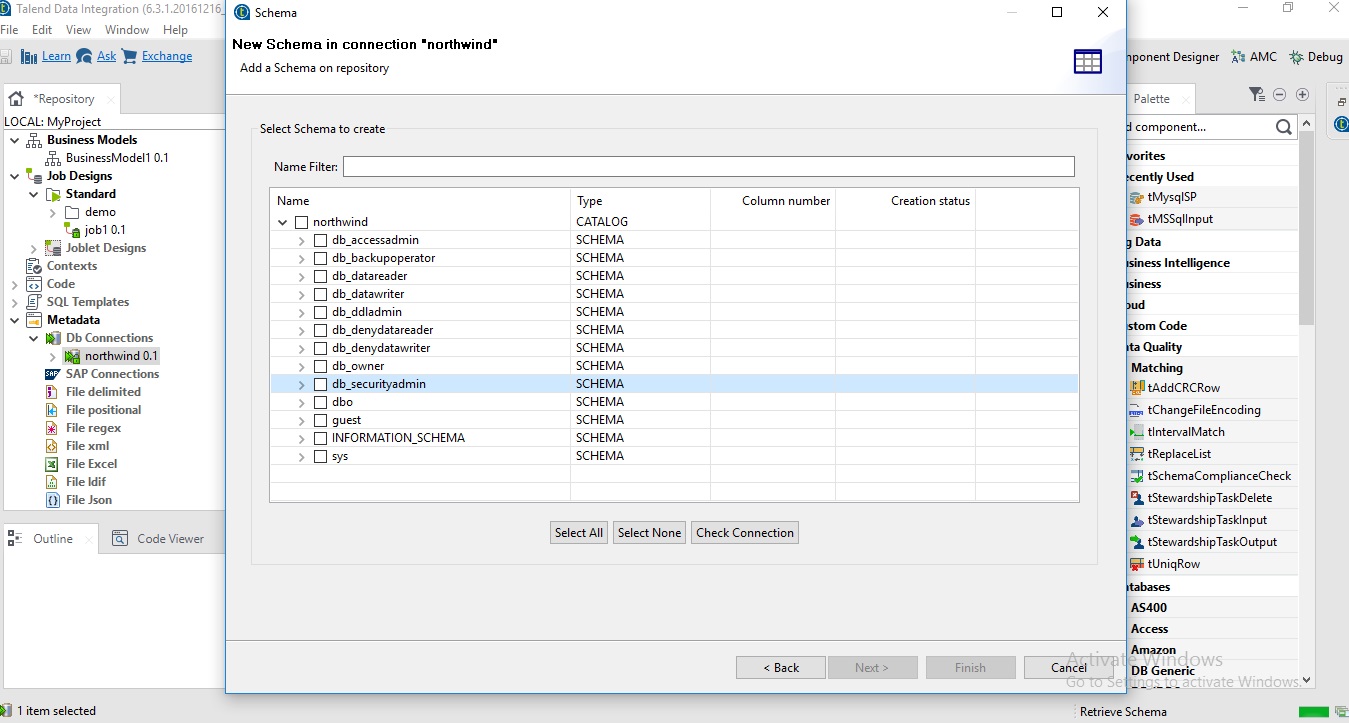Click the Palette filter icon

coord(1257,94)
